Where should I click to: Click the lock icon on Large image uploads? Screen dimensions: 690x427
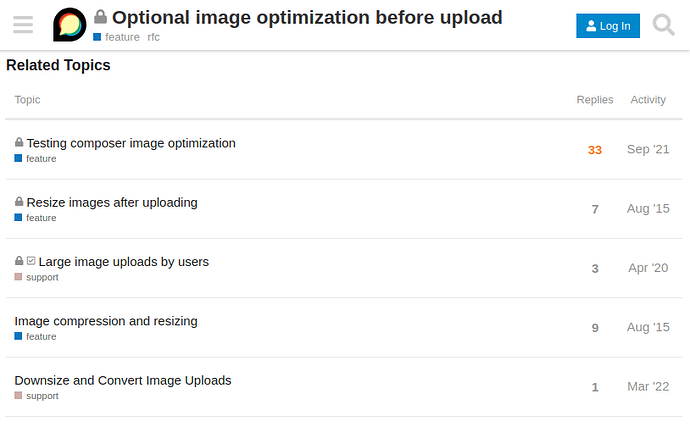tap(19, 262)
